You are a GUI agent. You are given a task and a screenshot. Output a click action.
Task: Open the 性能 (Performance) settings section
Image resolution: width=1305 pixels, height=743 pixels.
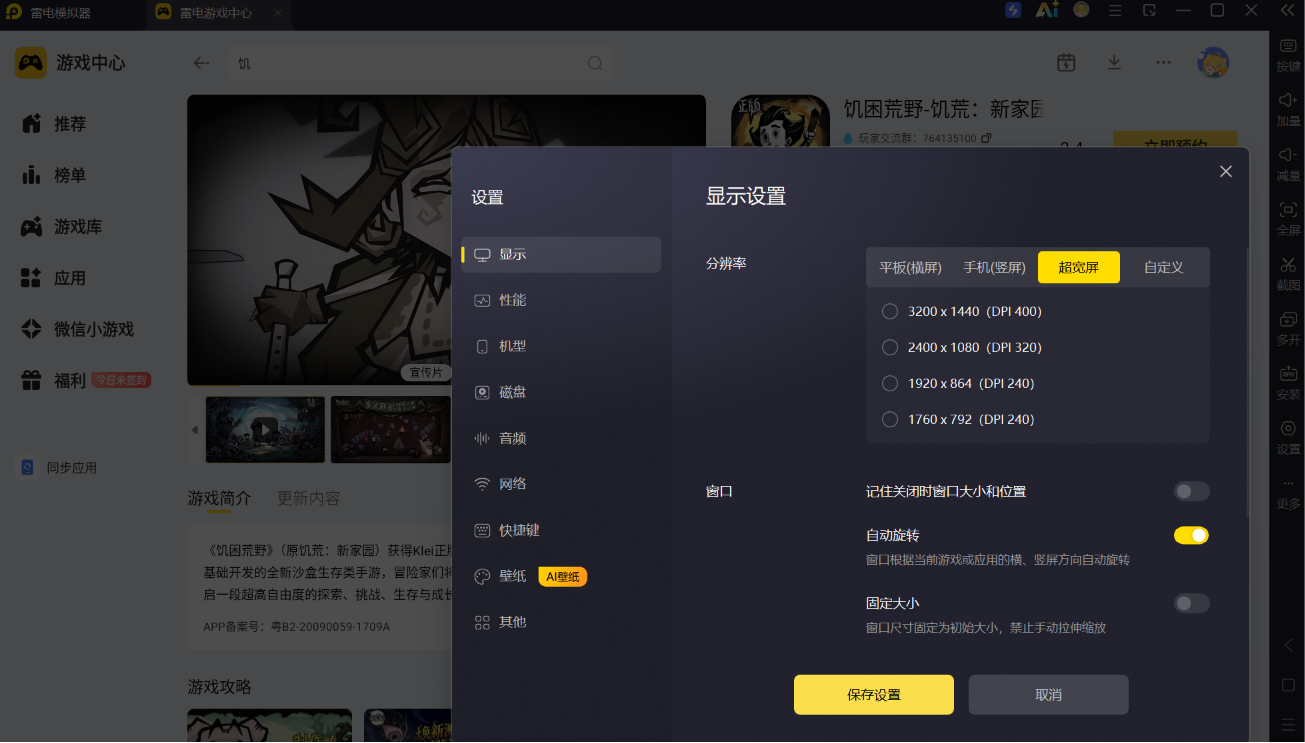click(561, 301)
